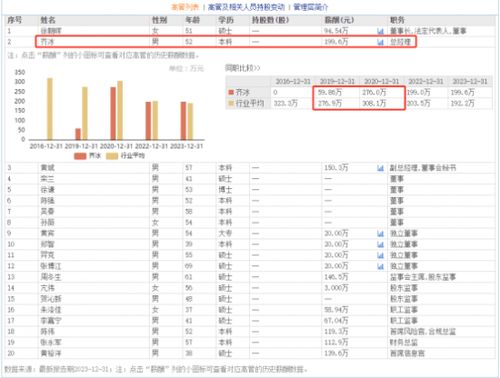Click salary chart icon for 齐冰 row 2
Viewport: 500px width, 378px height.
point(380,42)
